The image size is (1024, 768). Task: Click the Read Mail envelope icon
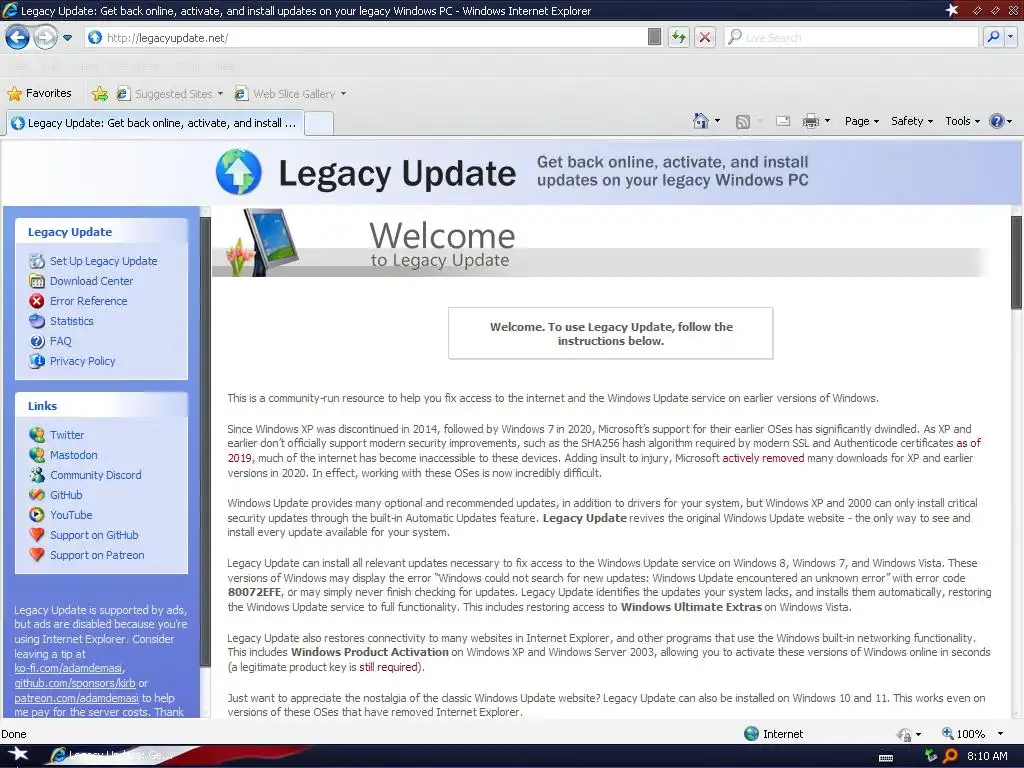[x=782, y=121]
